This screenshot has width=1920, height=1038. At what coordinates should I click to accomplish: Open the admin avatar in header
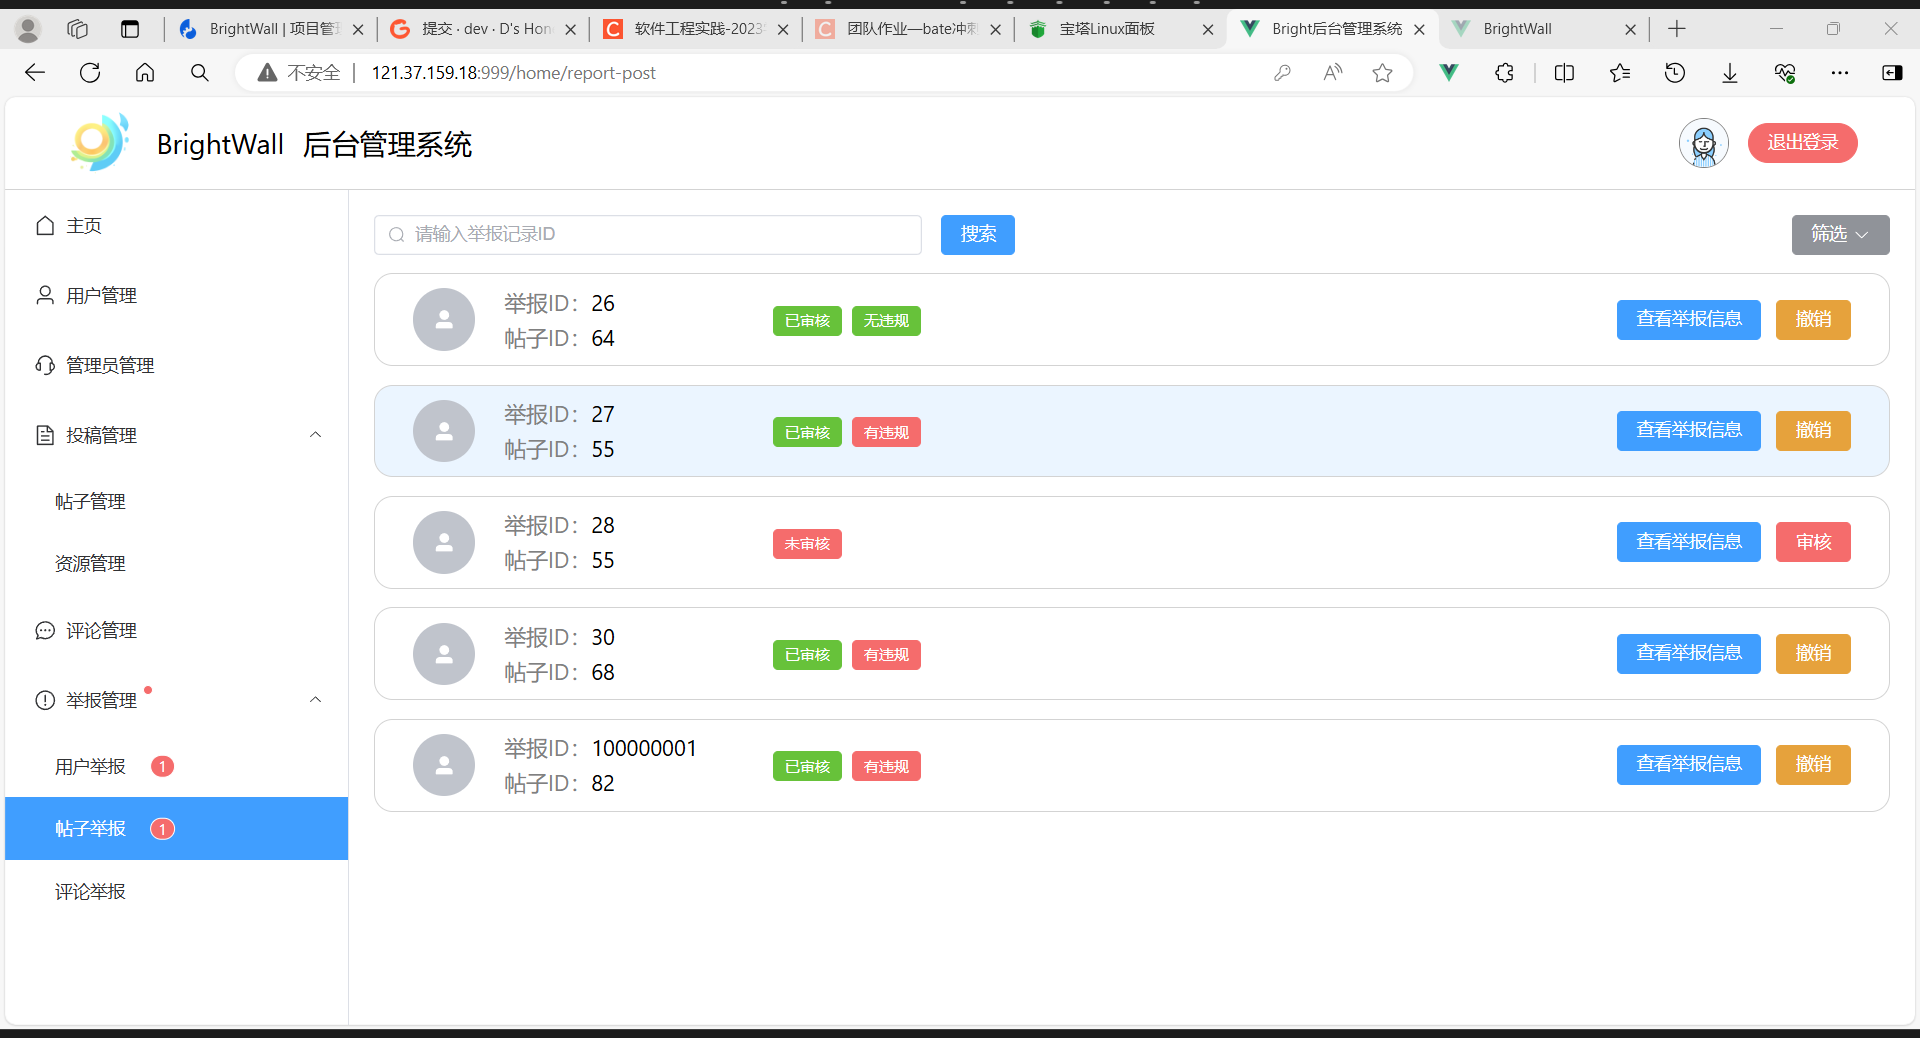point(1704,143)
